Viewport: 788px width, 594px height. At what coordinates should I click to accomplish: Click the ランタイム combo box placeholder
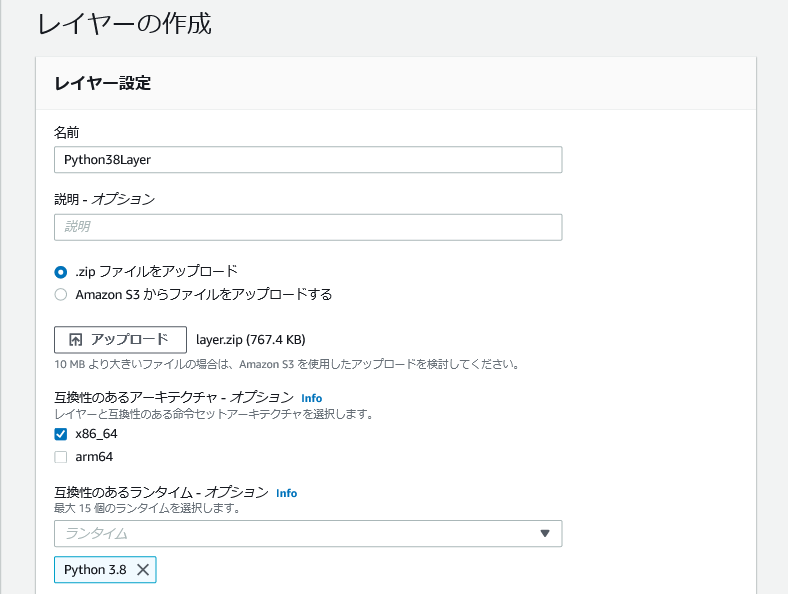tap(308, 533)
